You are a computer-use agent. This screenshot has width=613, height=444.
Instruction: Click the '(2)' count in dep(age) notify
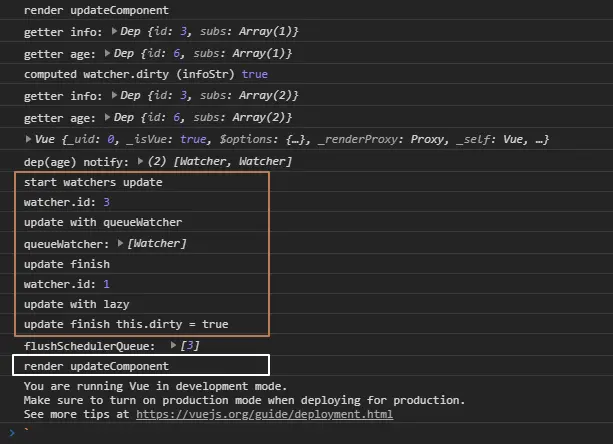[157, 161]
